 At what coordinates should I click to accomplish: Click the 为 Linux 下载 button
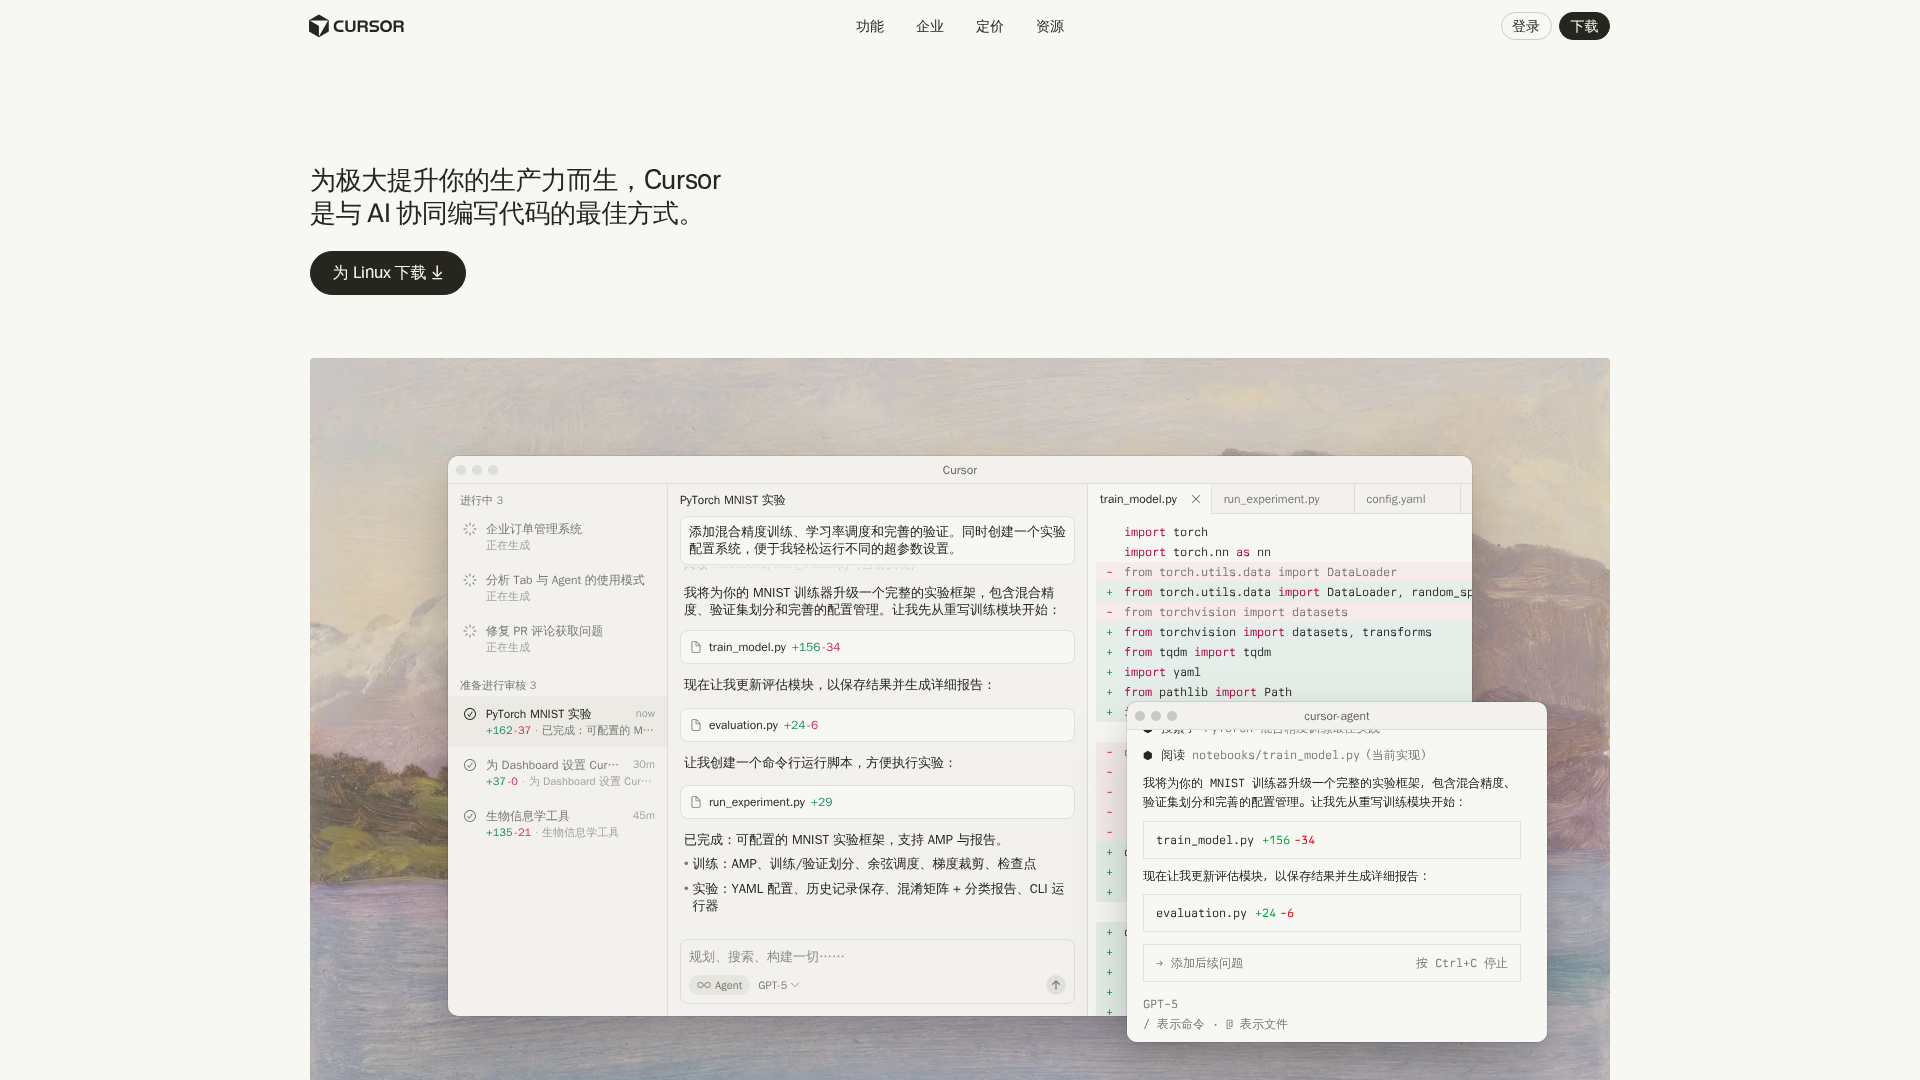(387, 272)
